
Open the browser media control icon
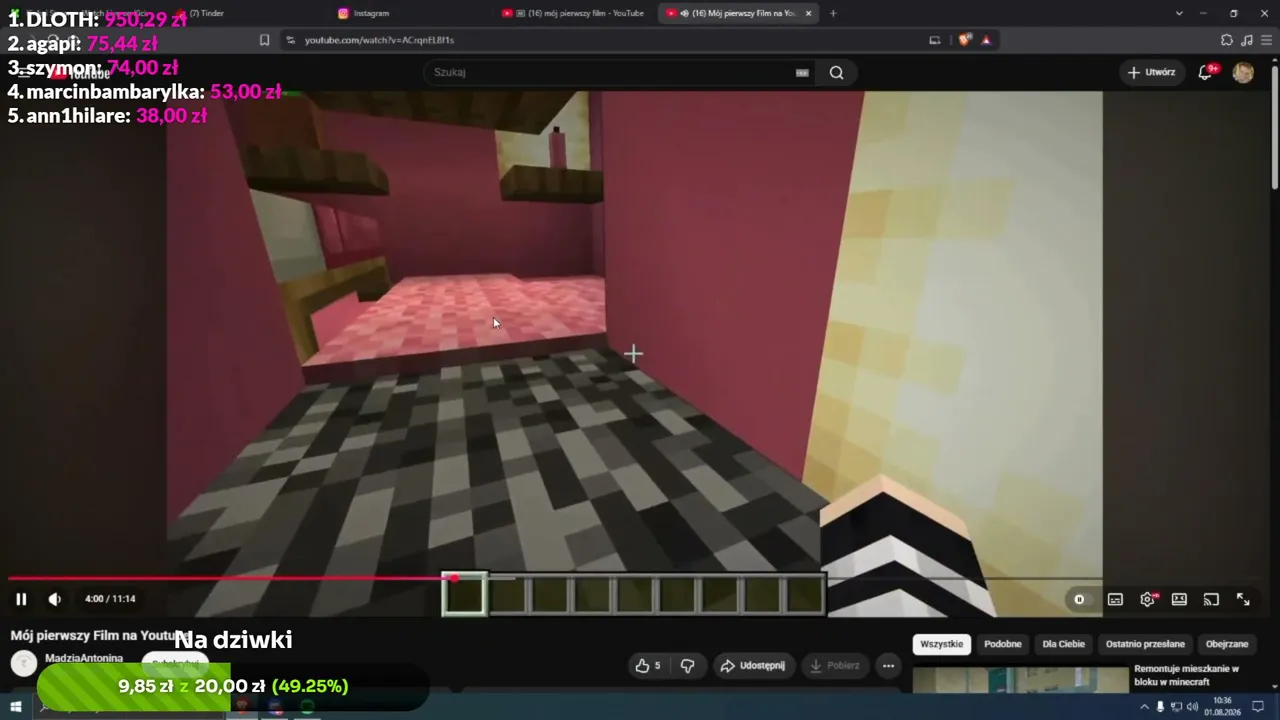[1247, 40]
